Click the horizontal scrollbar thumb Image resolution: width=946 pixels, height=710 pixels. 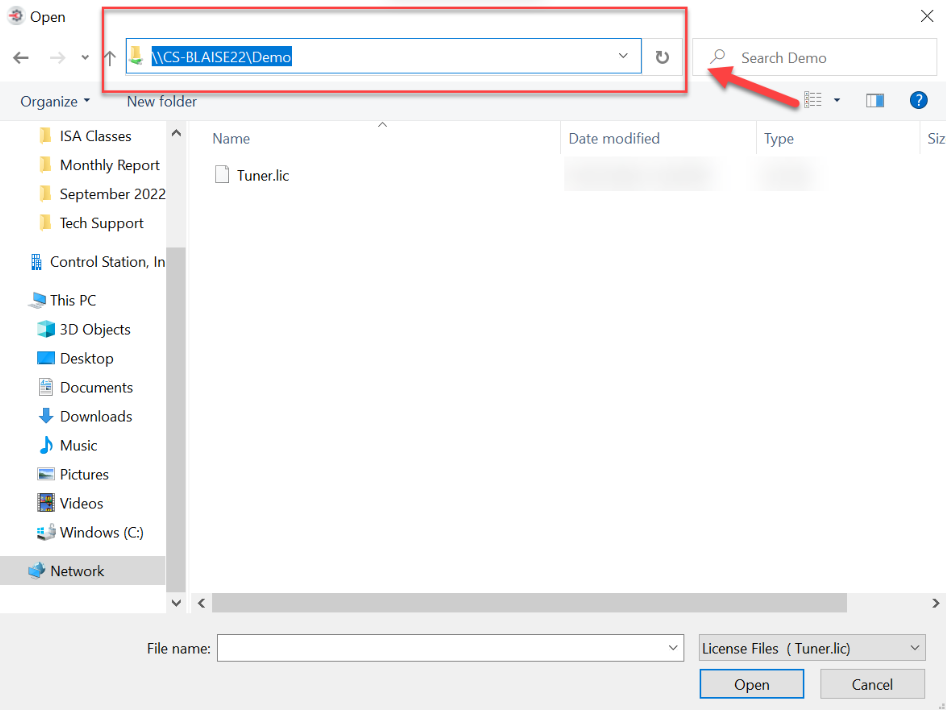pyautogui.click(x=529, y=603)
